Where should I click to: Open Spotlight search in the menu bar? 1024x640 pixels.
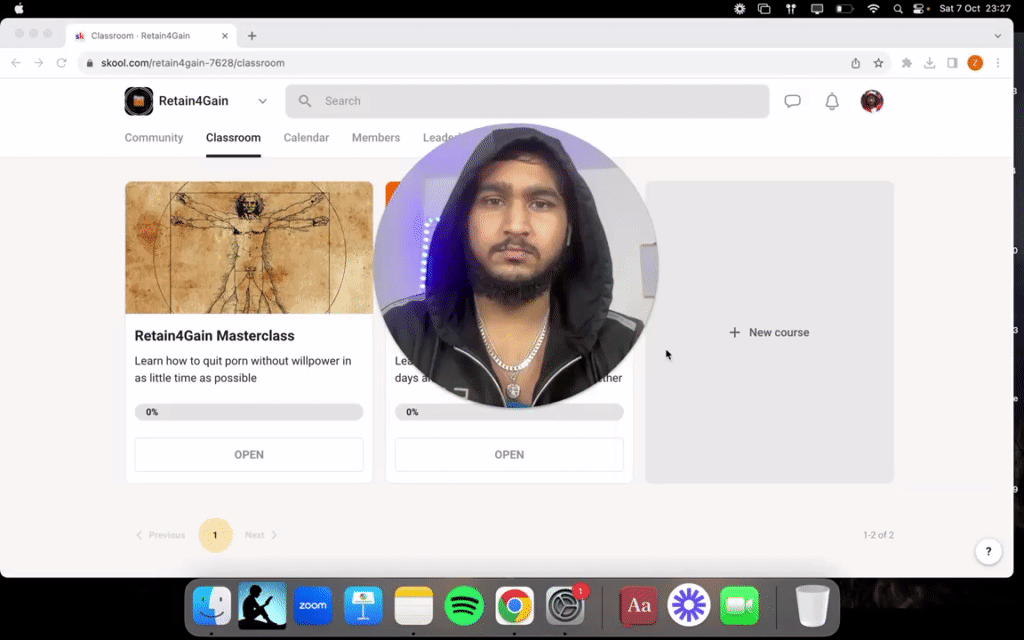(x=898, y=8)
